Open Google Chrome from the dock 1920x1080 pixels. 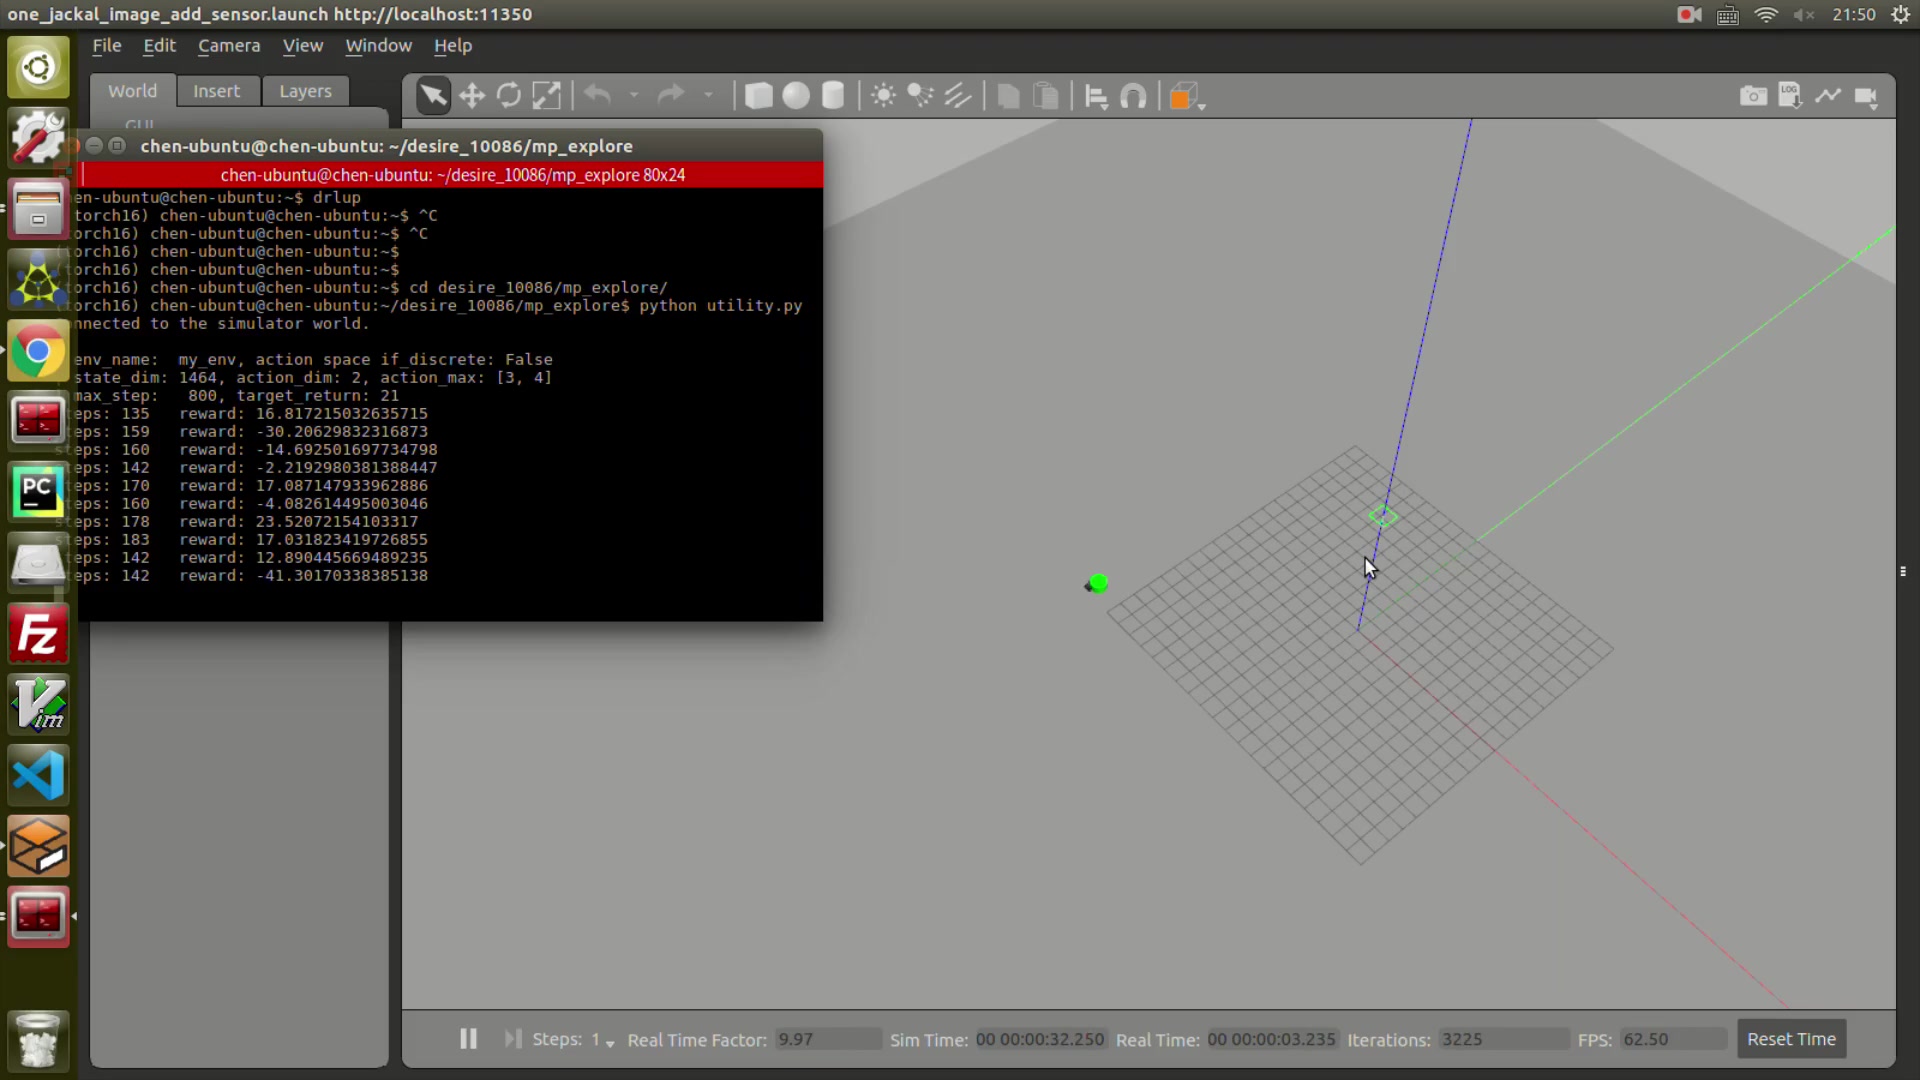coord(38,351)
